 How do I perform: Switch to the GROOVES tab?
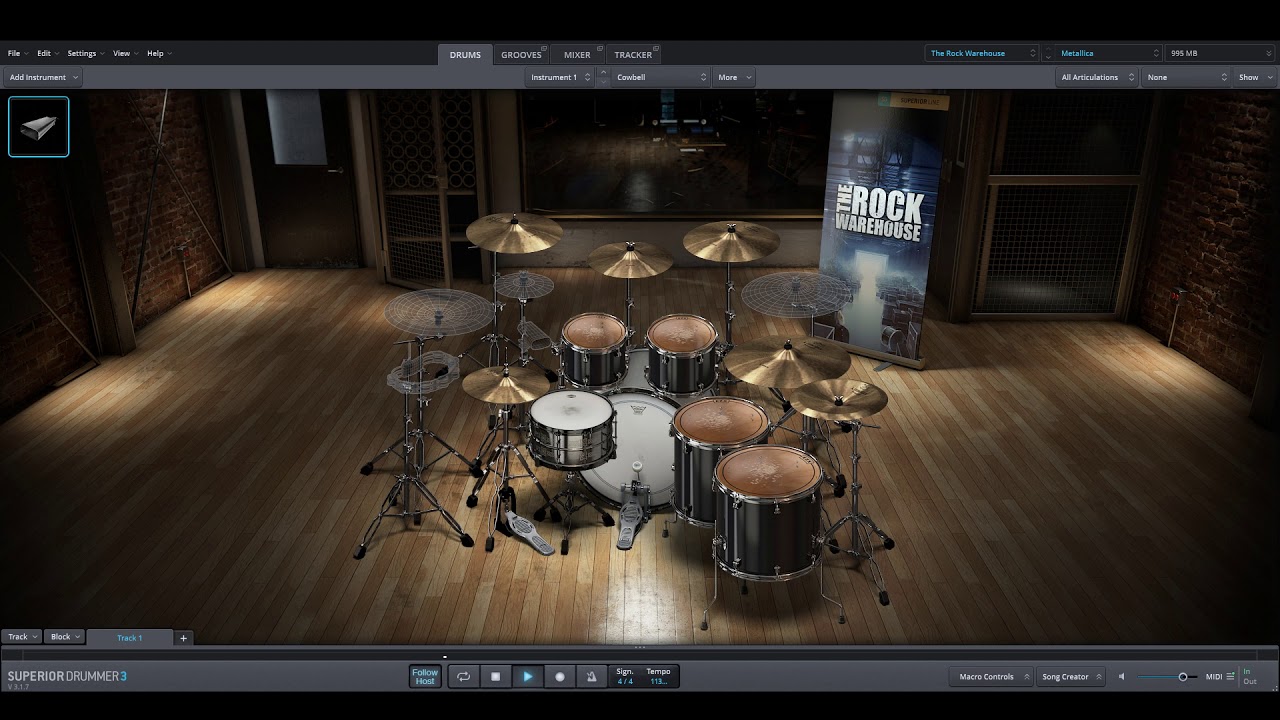521,55
